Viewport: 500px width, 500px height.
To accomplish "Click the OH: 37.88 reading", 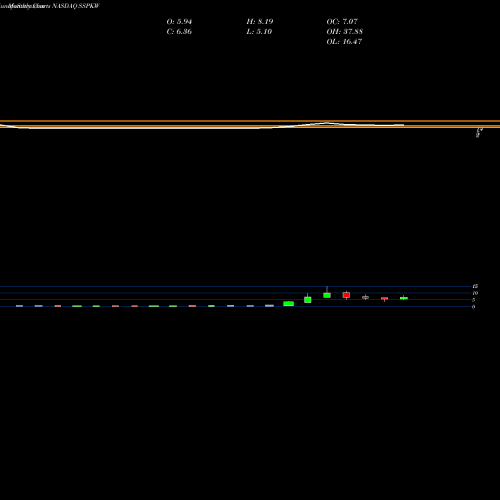I will point(345,32).
